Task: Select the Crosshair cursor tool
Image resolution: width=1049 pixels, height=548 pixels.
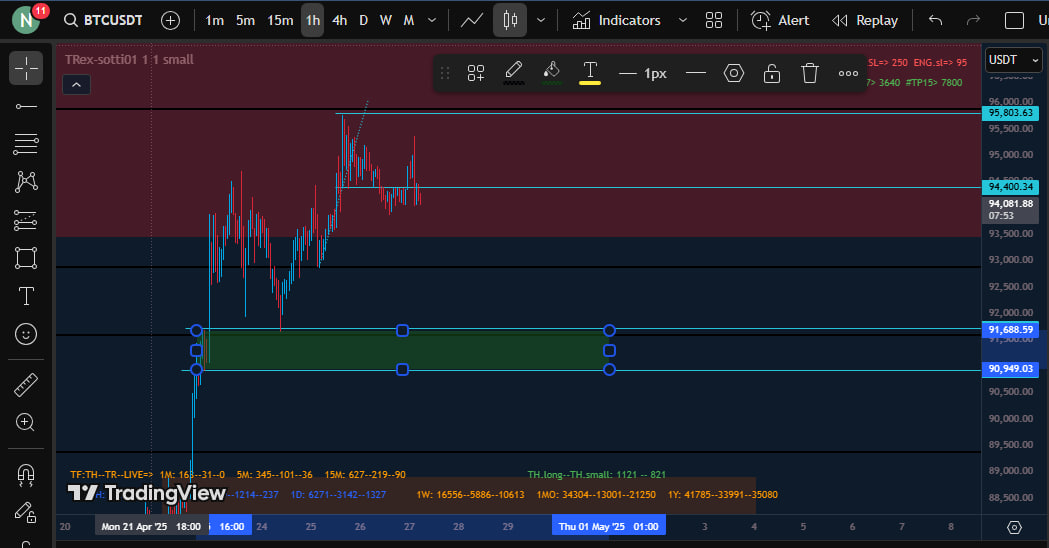Action: tap(26, 68)
